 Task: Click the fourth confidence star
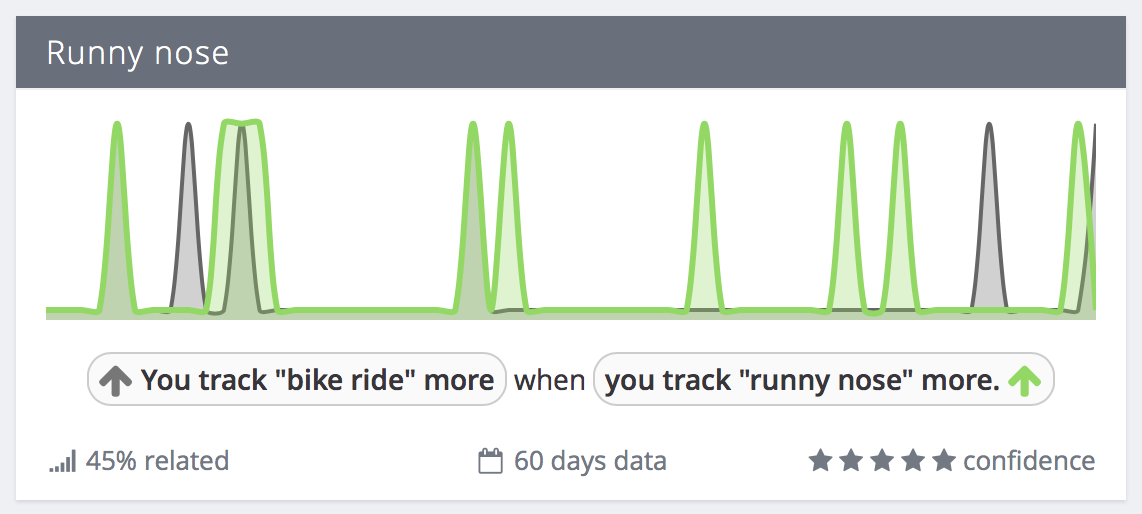(x=913, y=460)
